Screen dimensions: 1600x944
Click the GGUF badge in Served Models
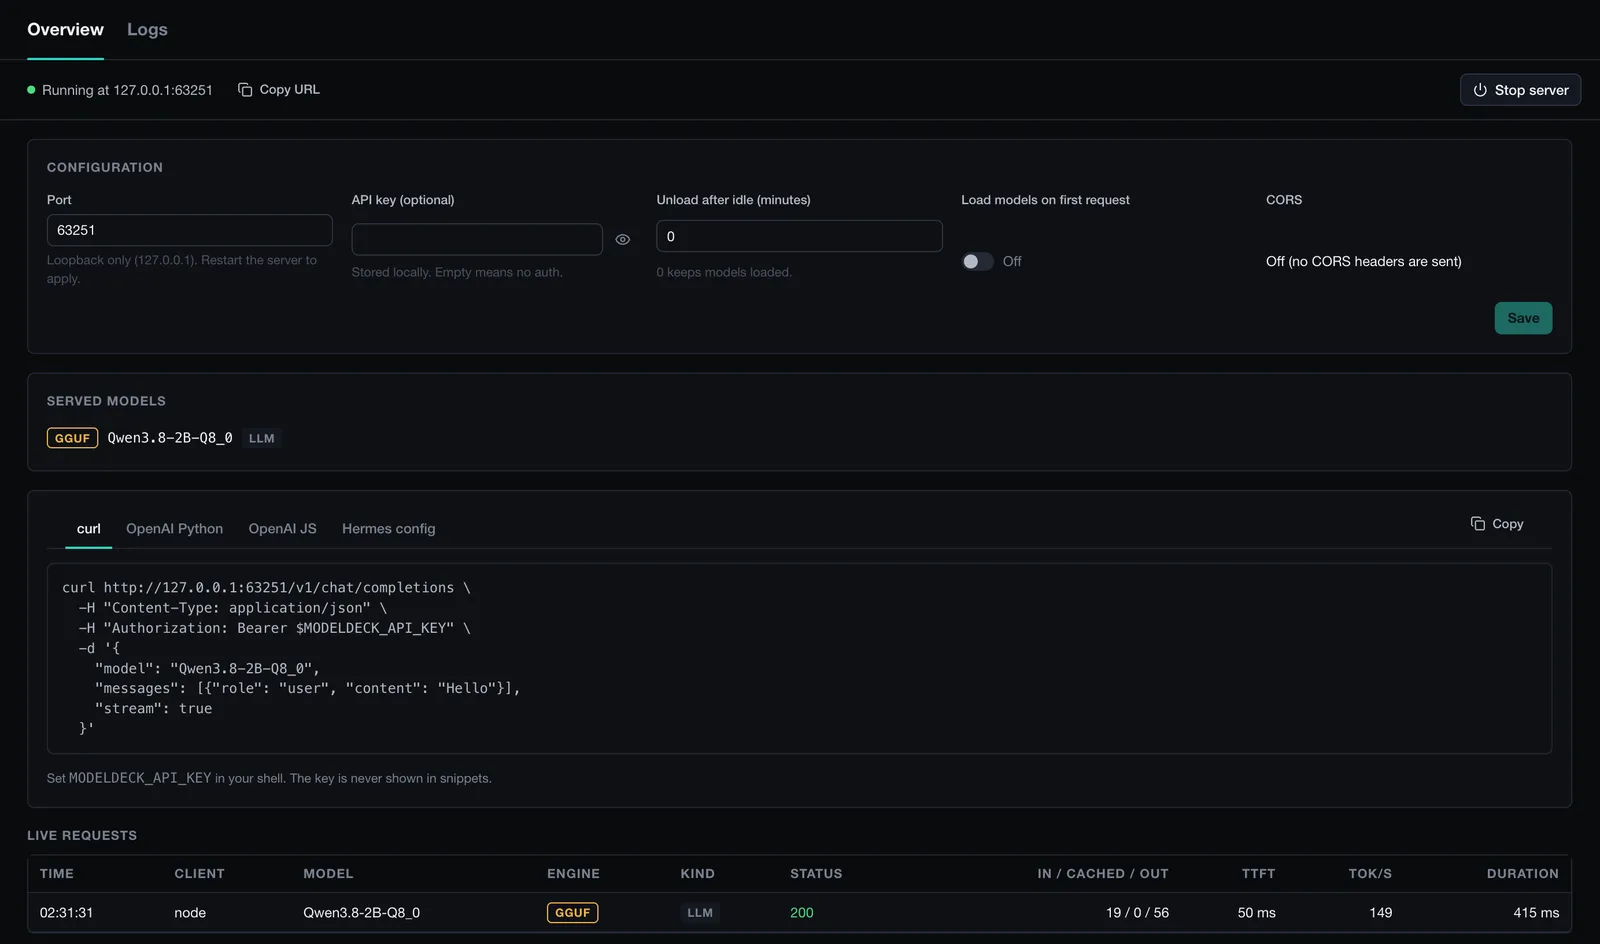72,438
